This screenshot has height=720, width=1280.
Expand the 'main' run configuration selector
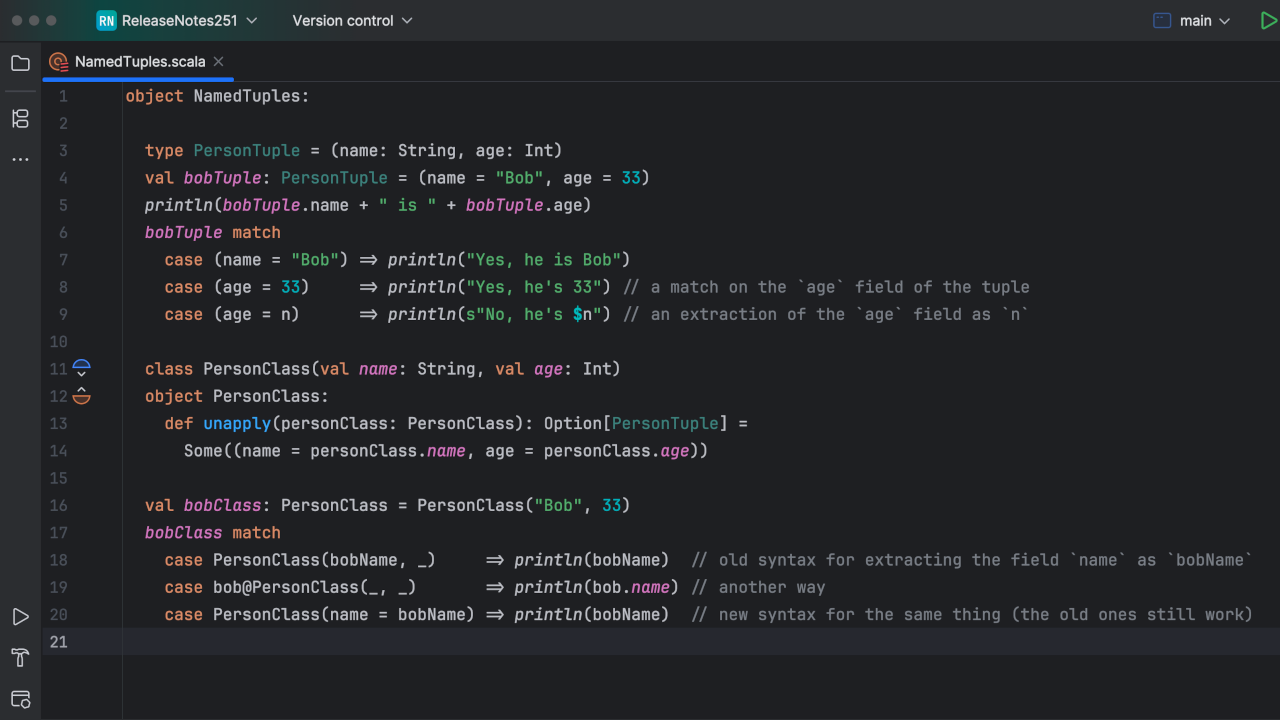pos(1193,21)
